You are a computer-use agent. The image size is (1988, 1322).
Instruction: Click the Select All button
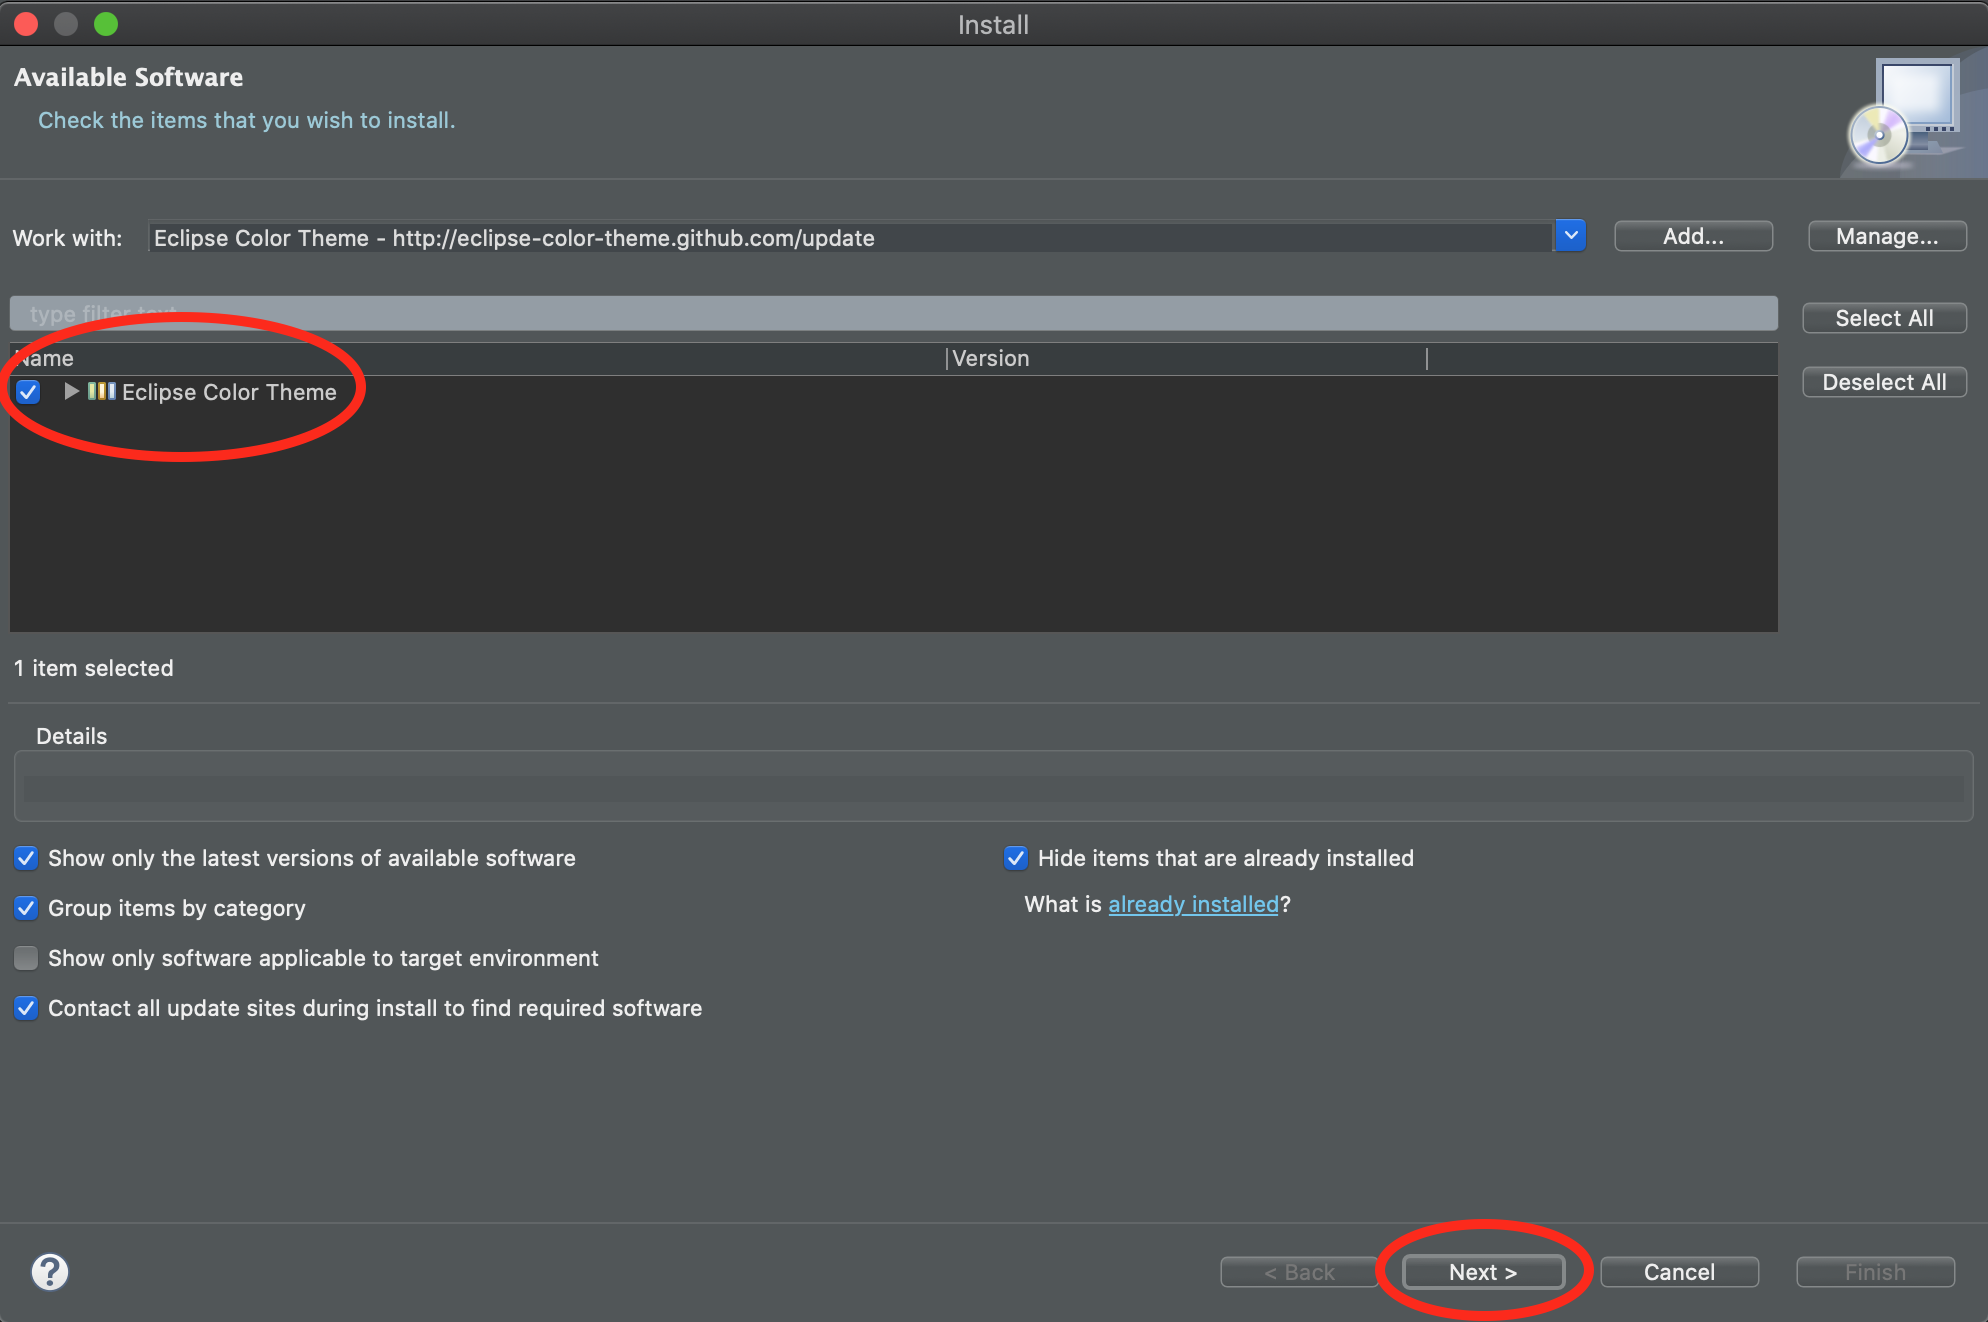point(1883,318)
